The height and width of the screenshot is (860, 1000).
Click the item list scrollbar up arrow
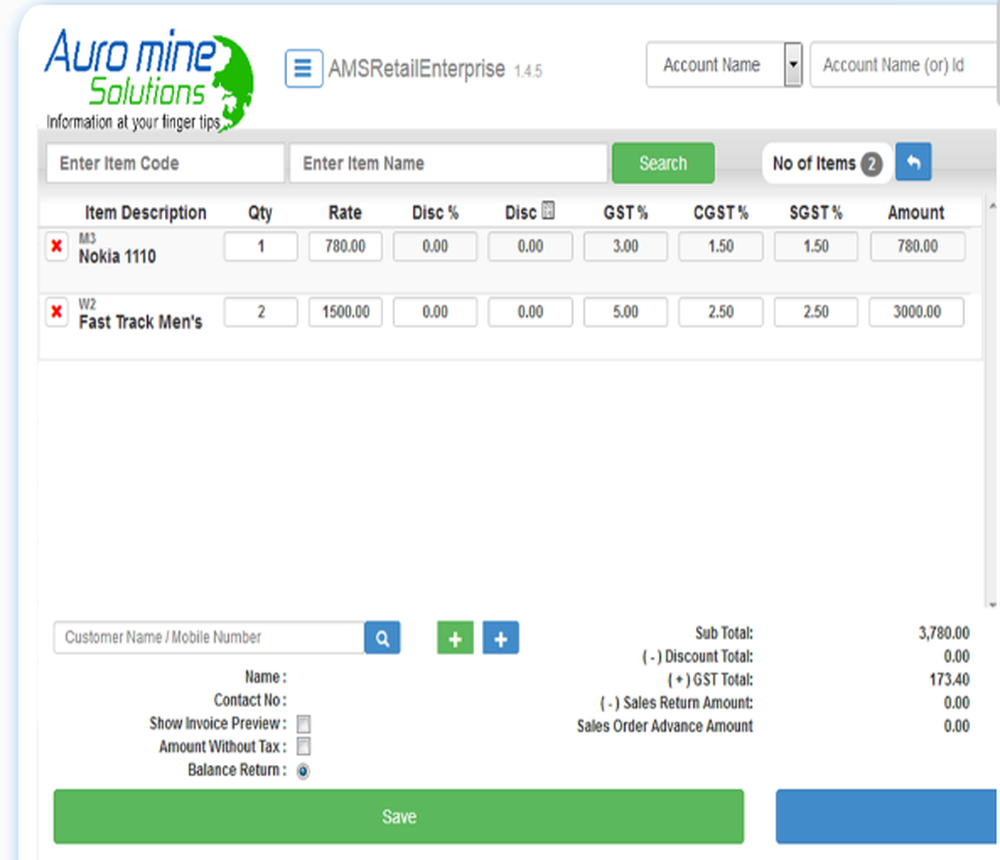coord(992,205)
